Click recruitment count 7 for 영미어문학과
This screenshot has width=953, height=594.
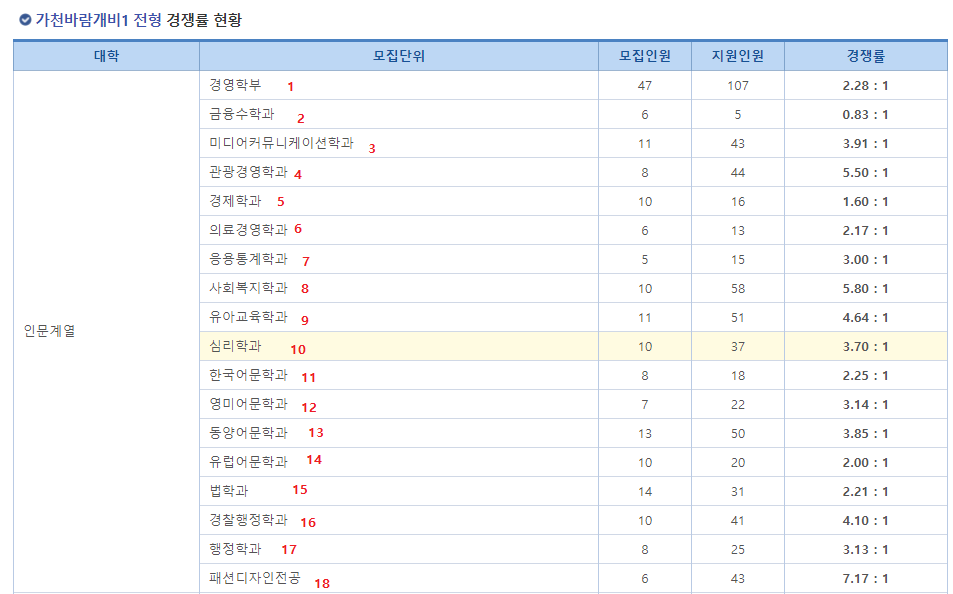tap(645, 405)
